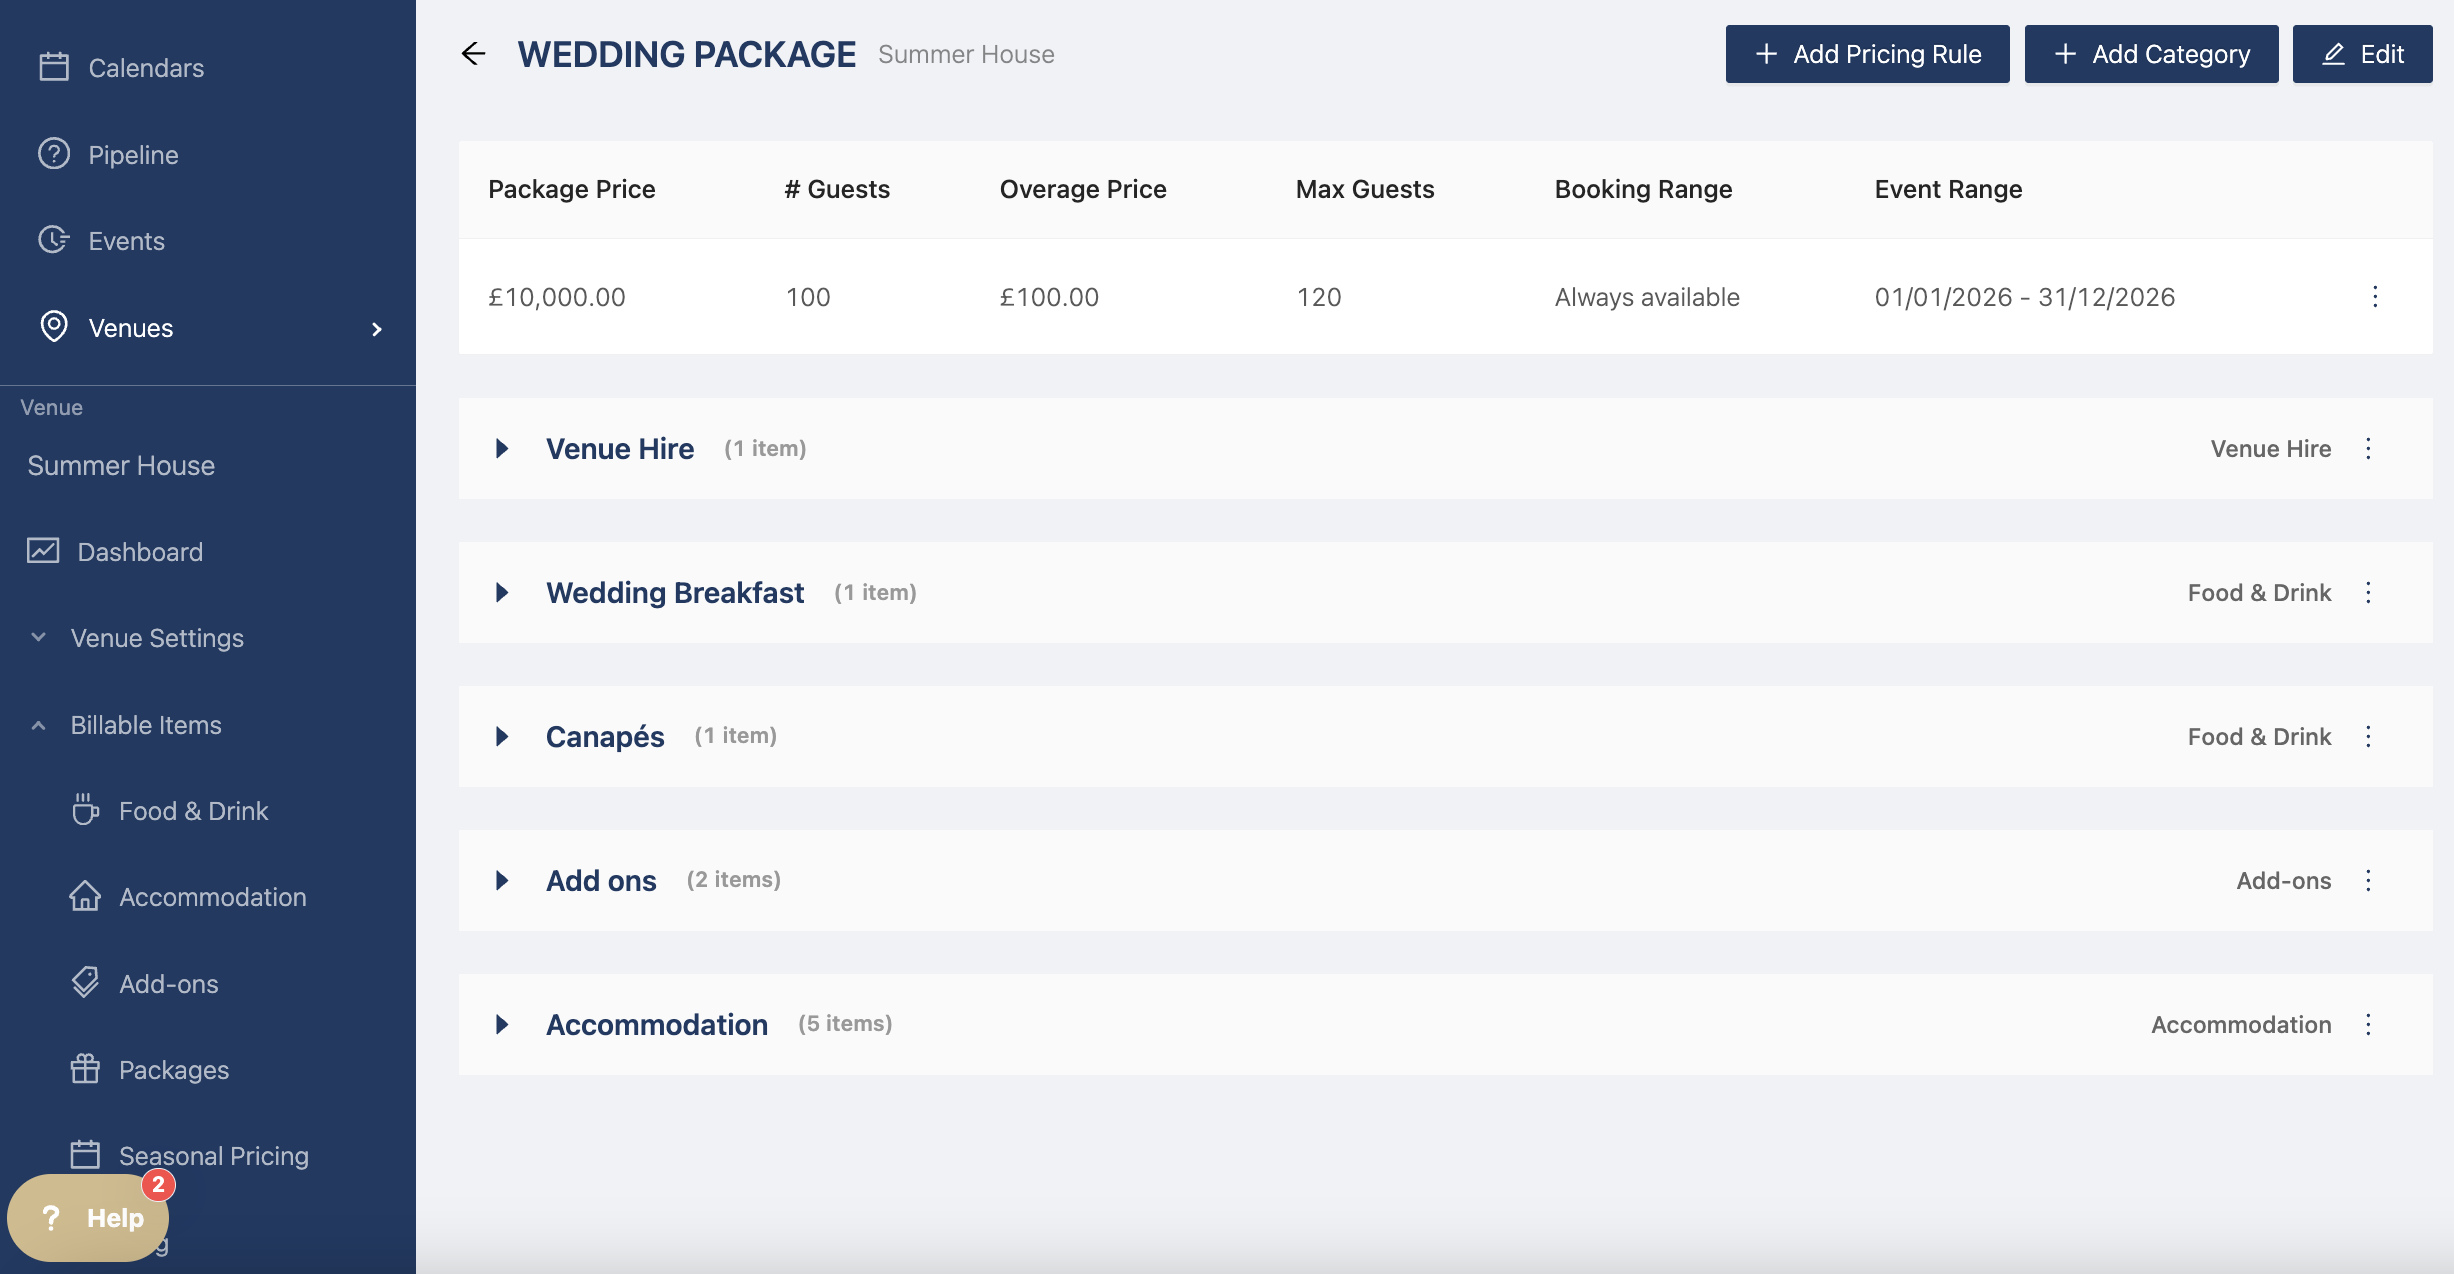Expand the Add ons category
This screenshot has height=1274, width=2454.
point(502,881)
